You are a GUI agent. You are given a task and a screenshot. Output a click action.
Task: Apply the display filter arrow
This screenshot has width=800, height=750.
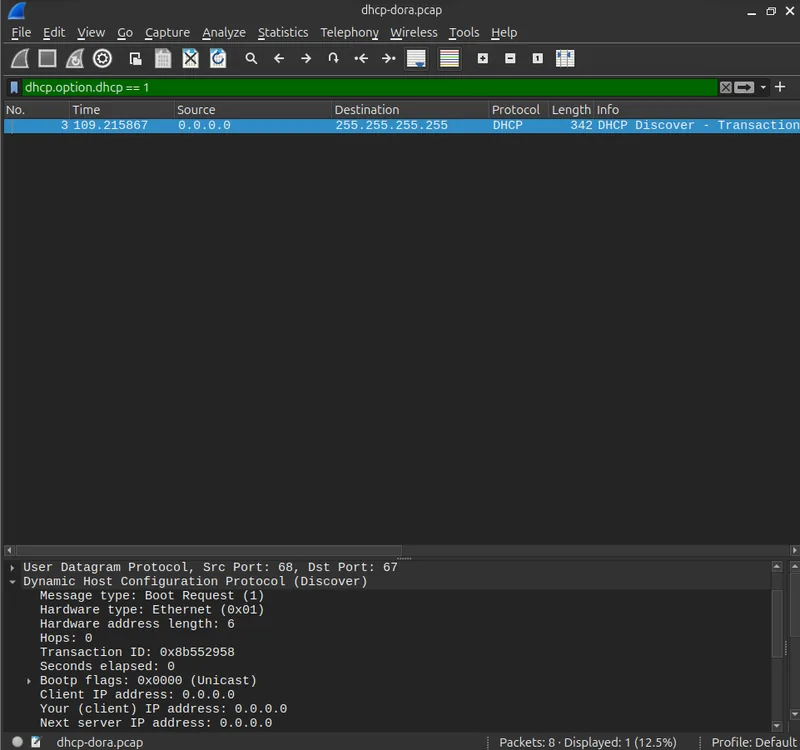pyautogui.click(x=744, y=87)
